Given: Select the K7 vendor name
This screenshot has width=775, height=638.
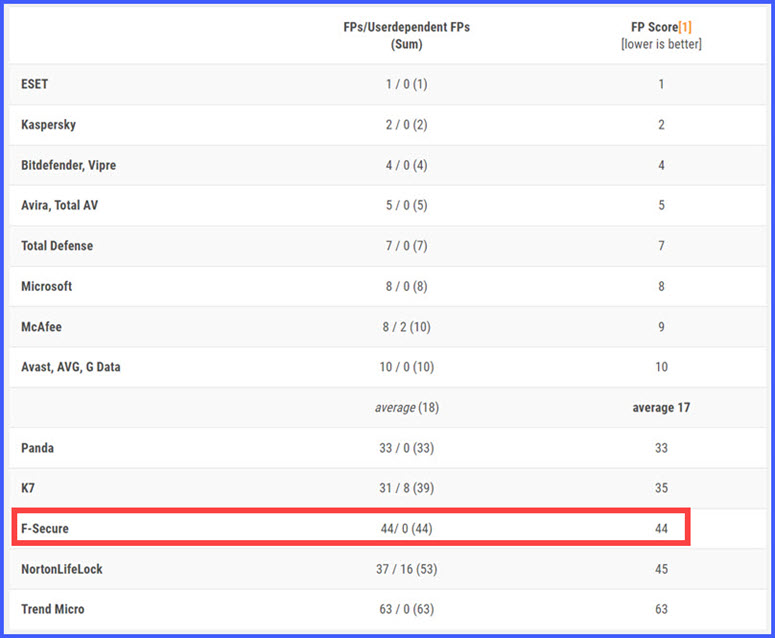Looking at the screenshot, I should pos(29,488).
